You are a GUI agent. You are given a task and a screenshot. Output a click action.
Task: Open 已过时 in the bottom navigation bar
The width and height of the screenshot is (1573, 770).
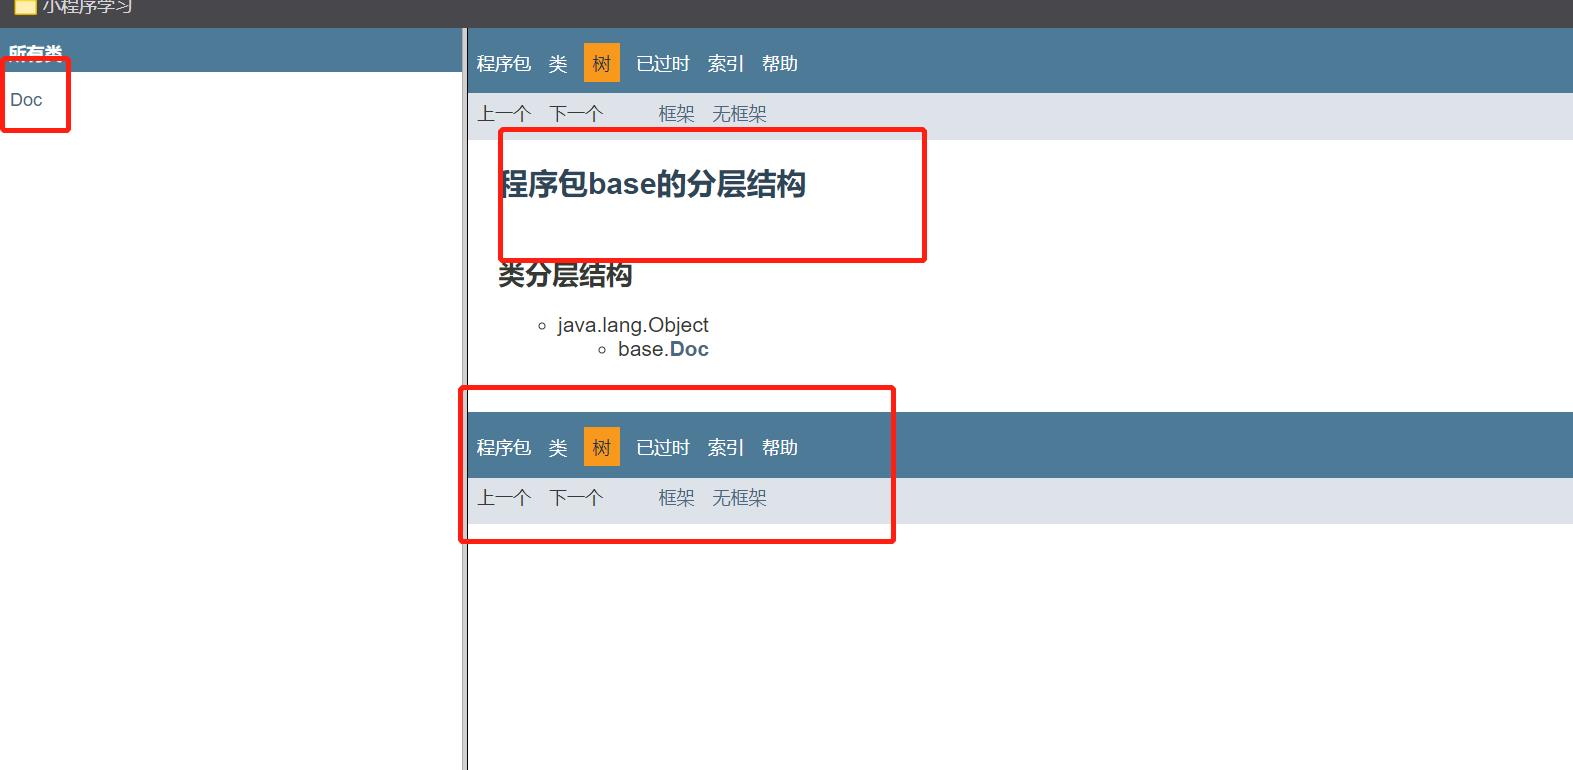point(663,448)
